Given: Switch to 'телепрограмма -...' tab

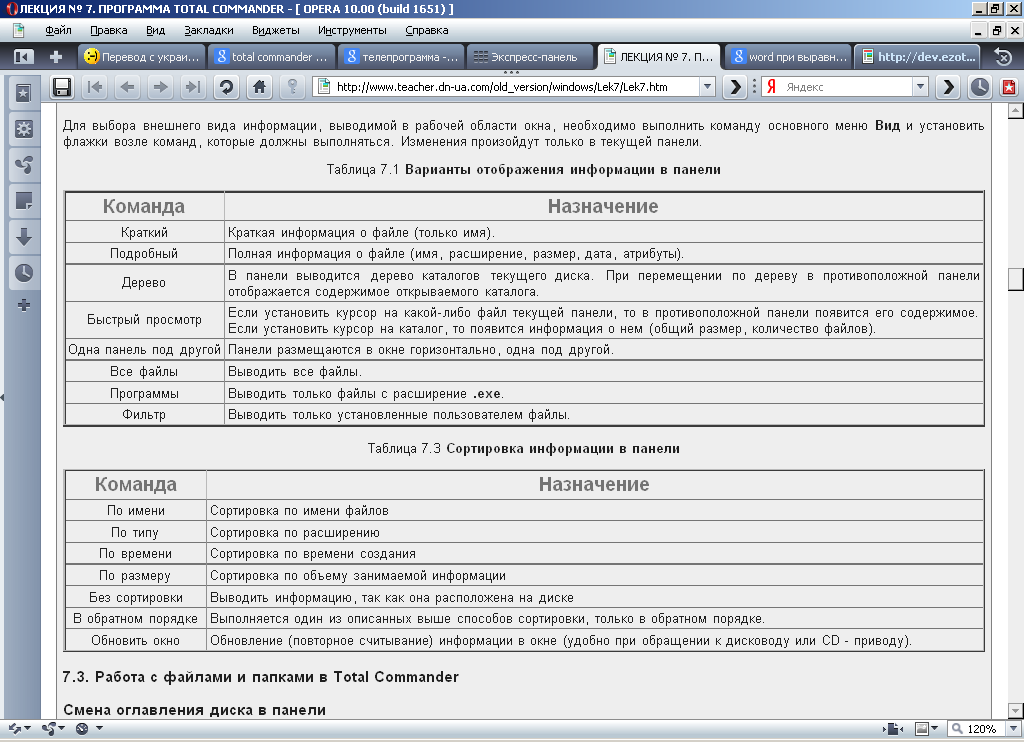Looking at the screenshot, I should (x=401, y=57).
